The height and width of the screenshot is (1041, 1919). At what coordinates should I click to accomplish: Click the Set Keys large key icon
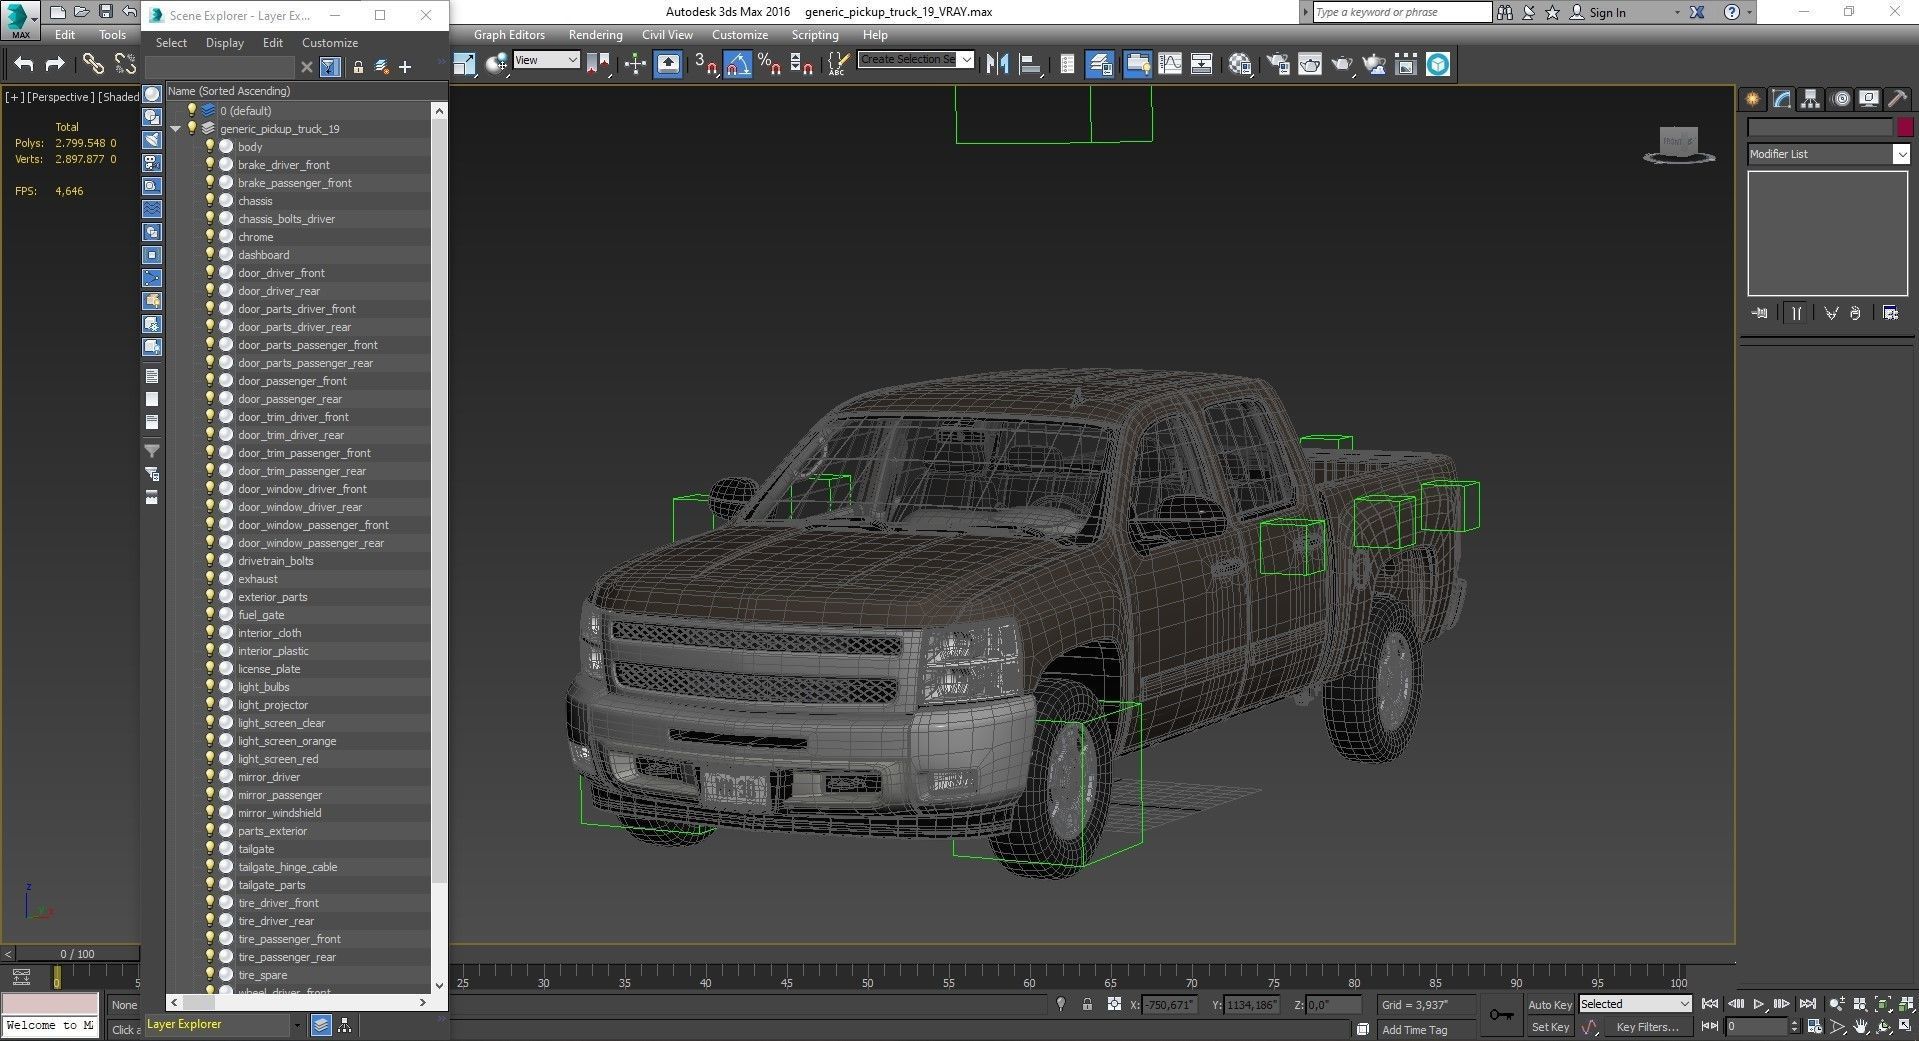tap(1501, 1015)
